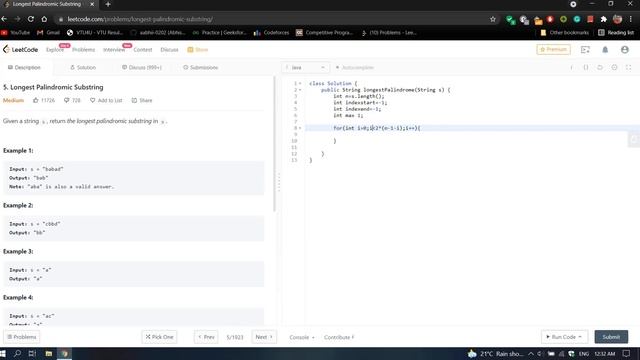Enter editor fullscreen mode
The image size is (640, 360).
(629, 67)
